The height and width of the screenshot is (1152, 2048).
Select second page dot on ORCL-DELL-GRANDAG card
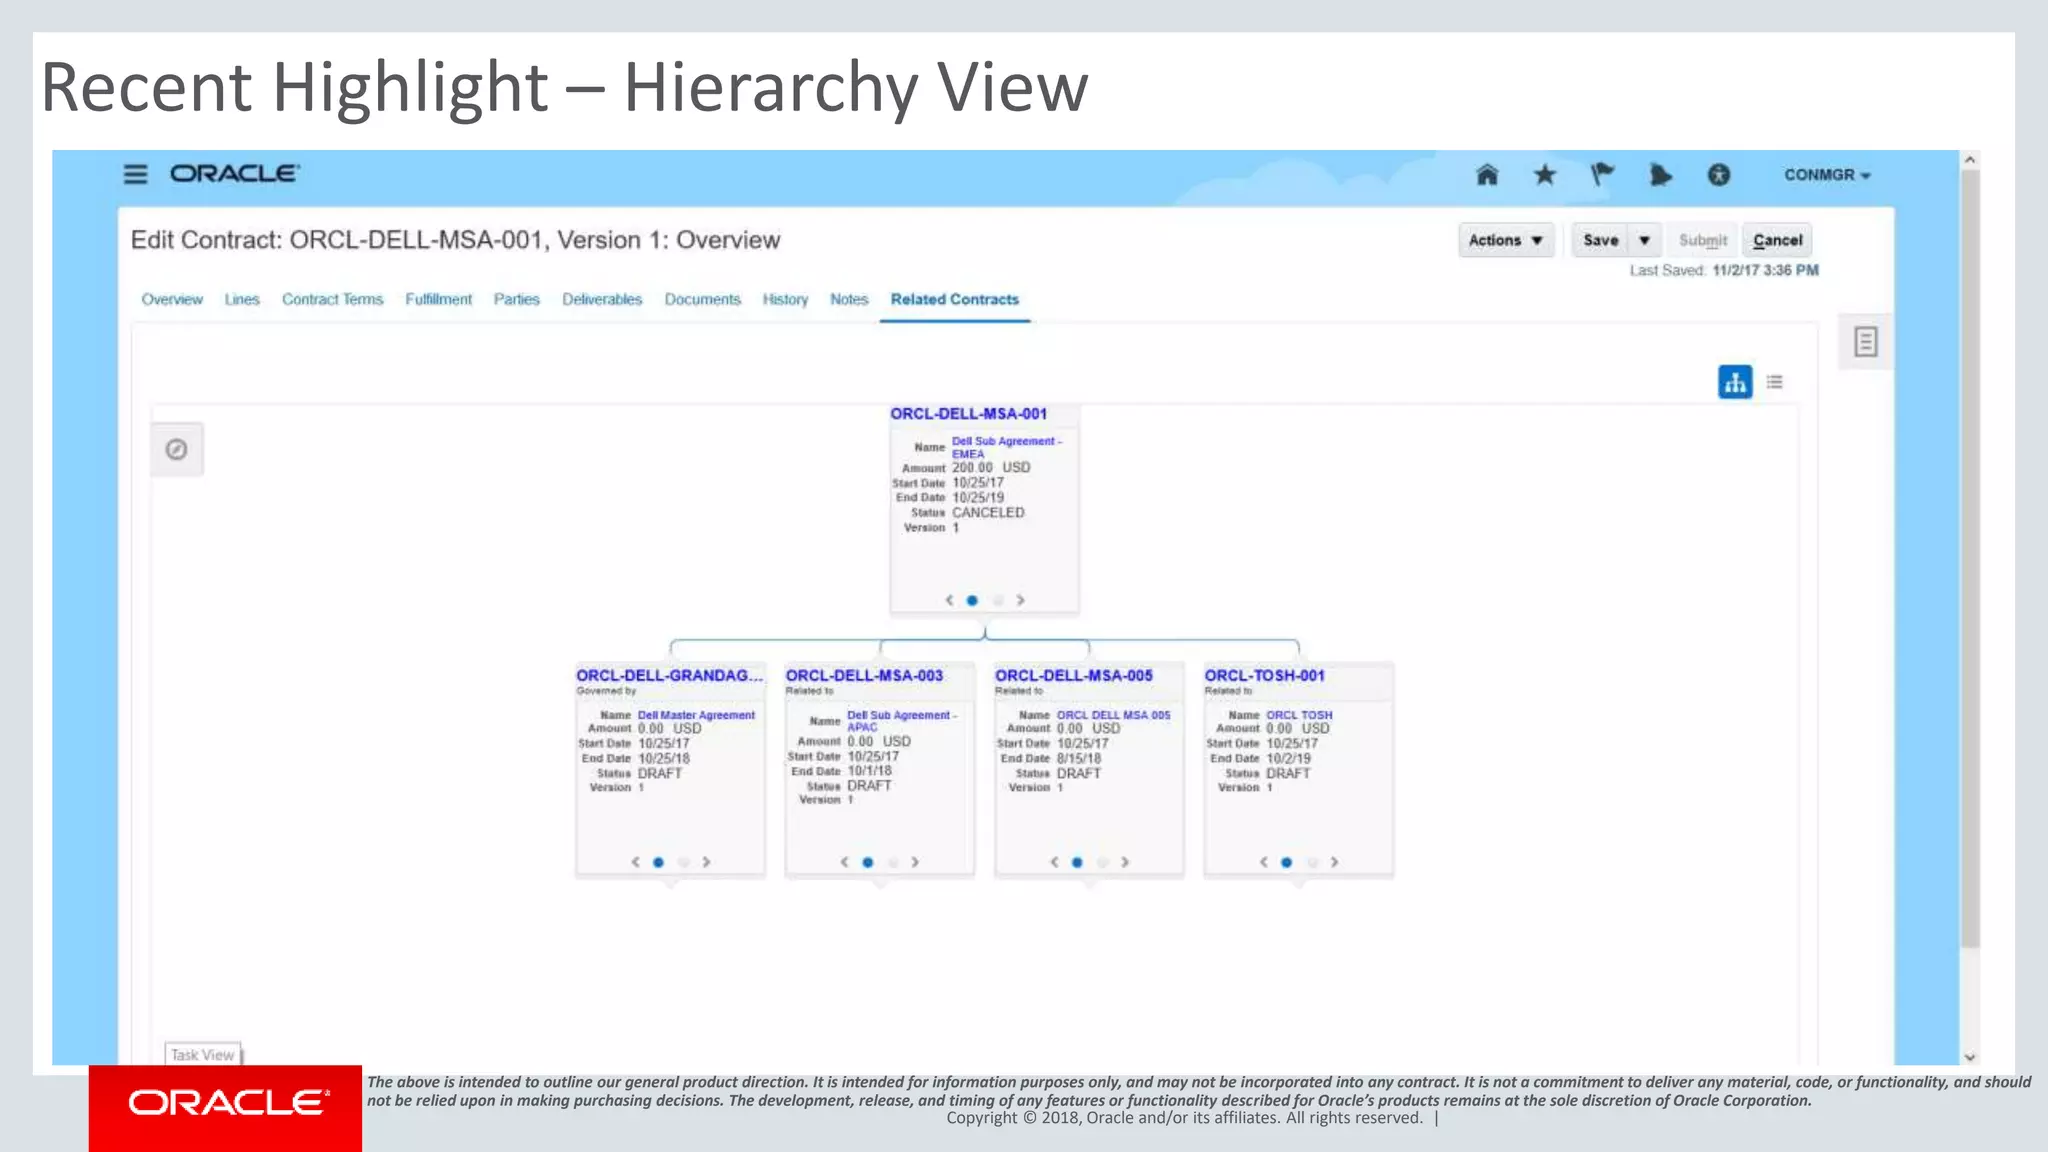click(684, 862)
